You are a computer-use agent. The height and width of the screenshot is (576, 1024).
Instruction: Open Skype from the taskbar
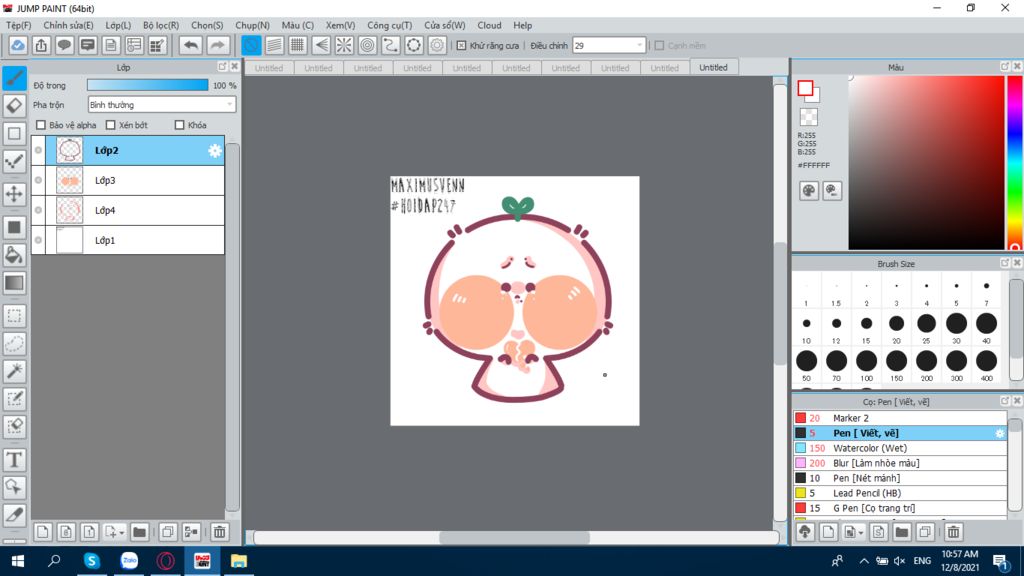point(91,561)
